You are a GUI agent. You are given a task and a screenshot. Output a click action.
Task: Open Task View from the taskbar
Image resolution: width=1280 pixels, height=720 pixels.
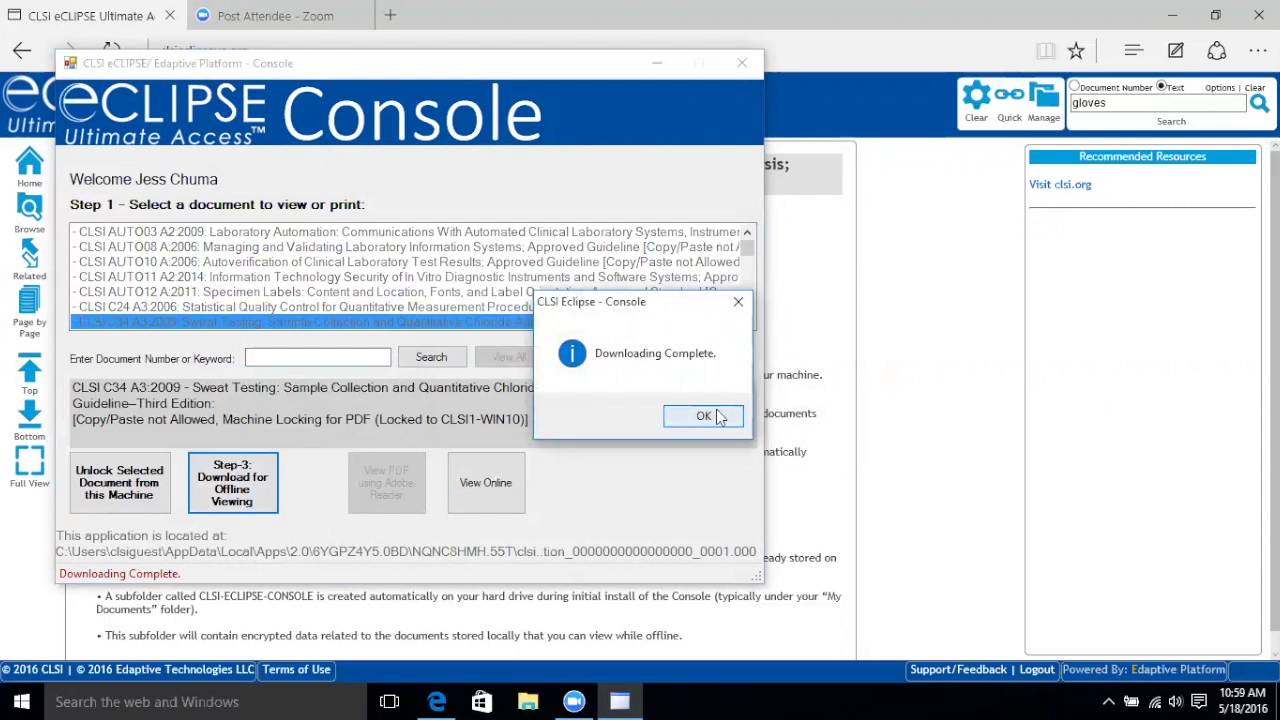pyautogui.click(x=390, y=702)
